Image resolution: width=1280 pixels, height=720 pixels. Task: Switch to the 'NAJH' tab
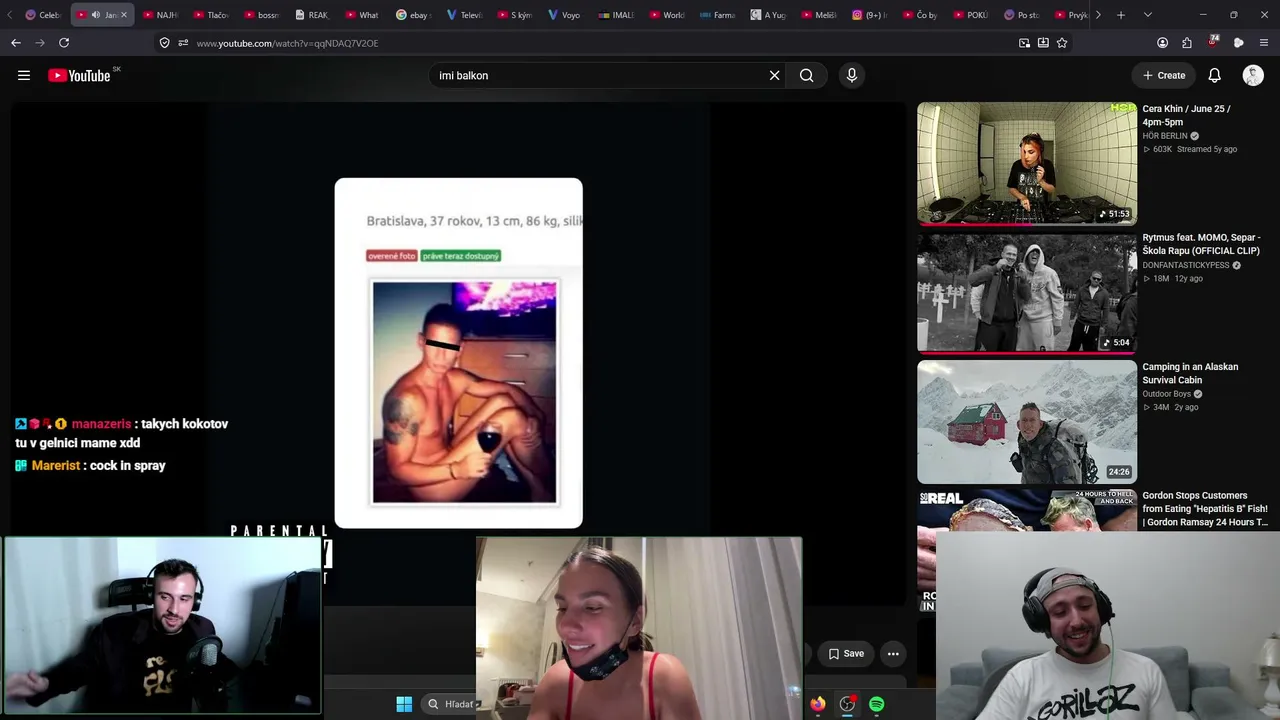coord(160,15)
